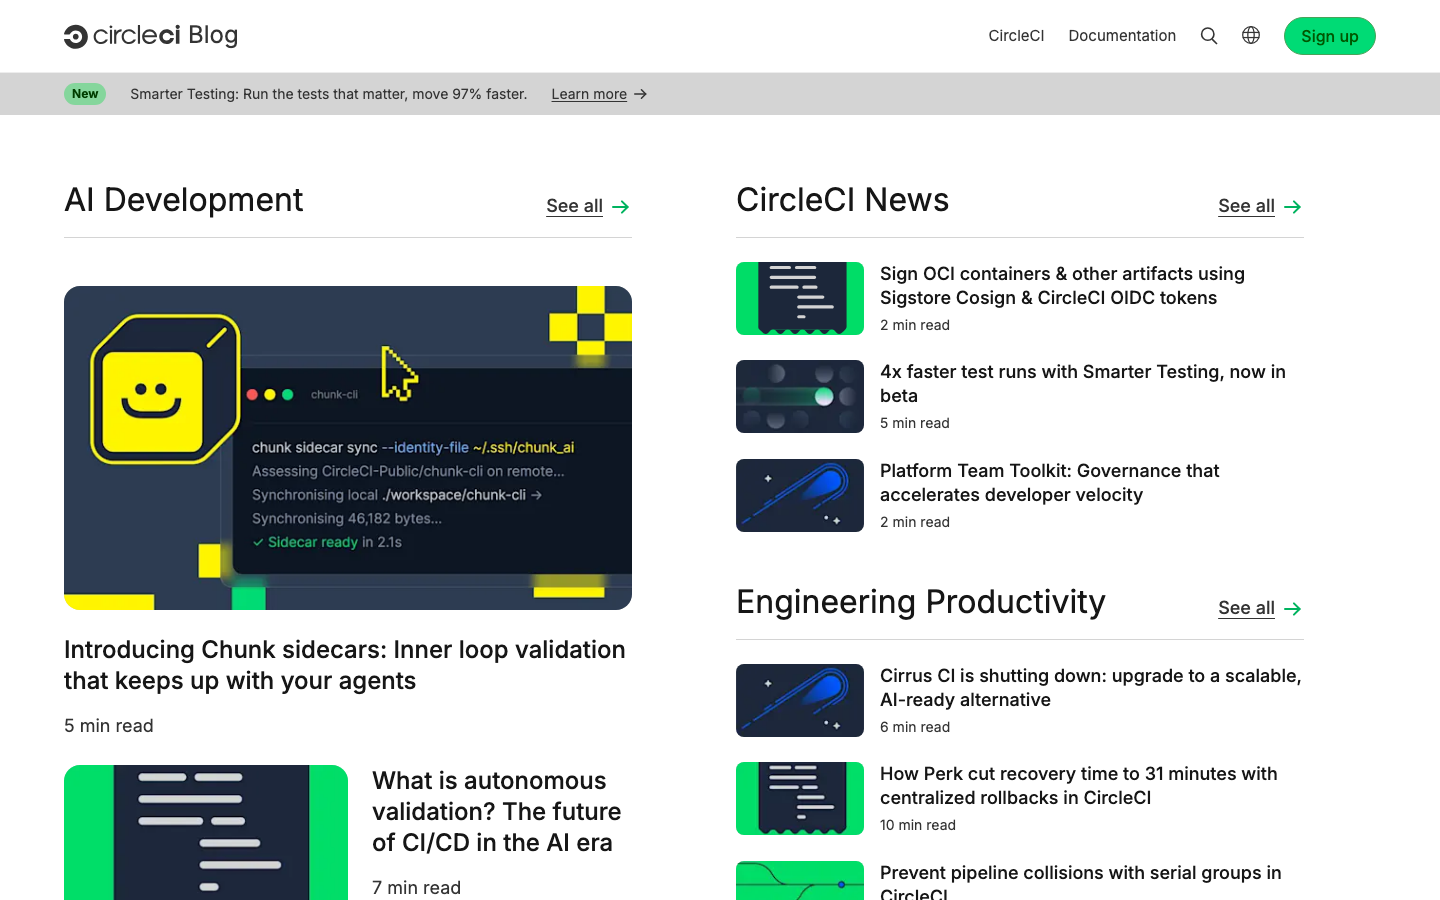Screen dimensions: 1440x900
Task: Open the Documentation nav link
Action: coord(1122,36)
